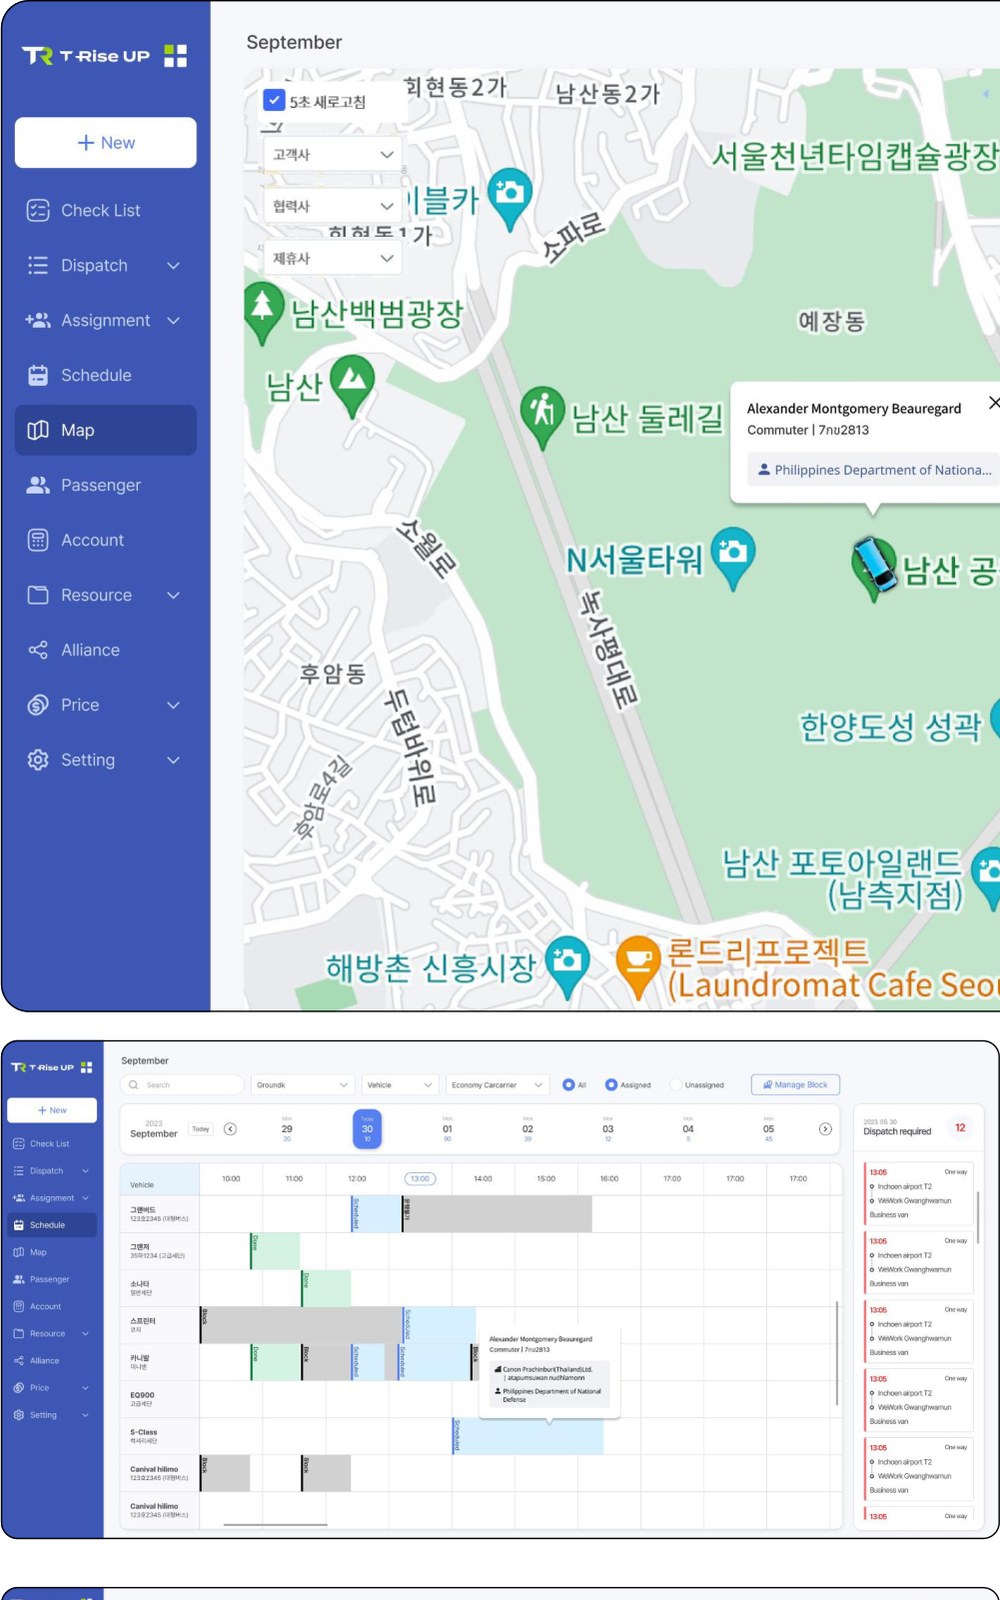The width and height of the screenshot is (1000, 1600).
Task: Select the 01 date tab in the schedule view
Action: coord(447,1129)
